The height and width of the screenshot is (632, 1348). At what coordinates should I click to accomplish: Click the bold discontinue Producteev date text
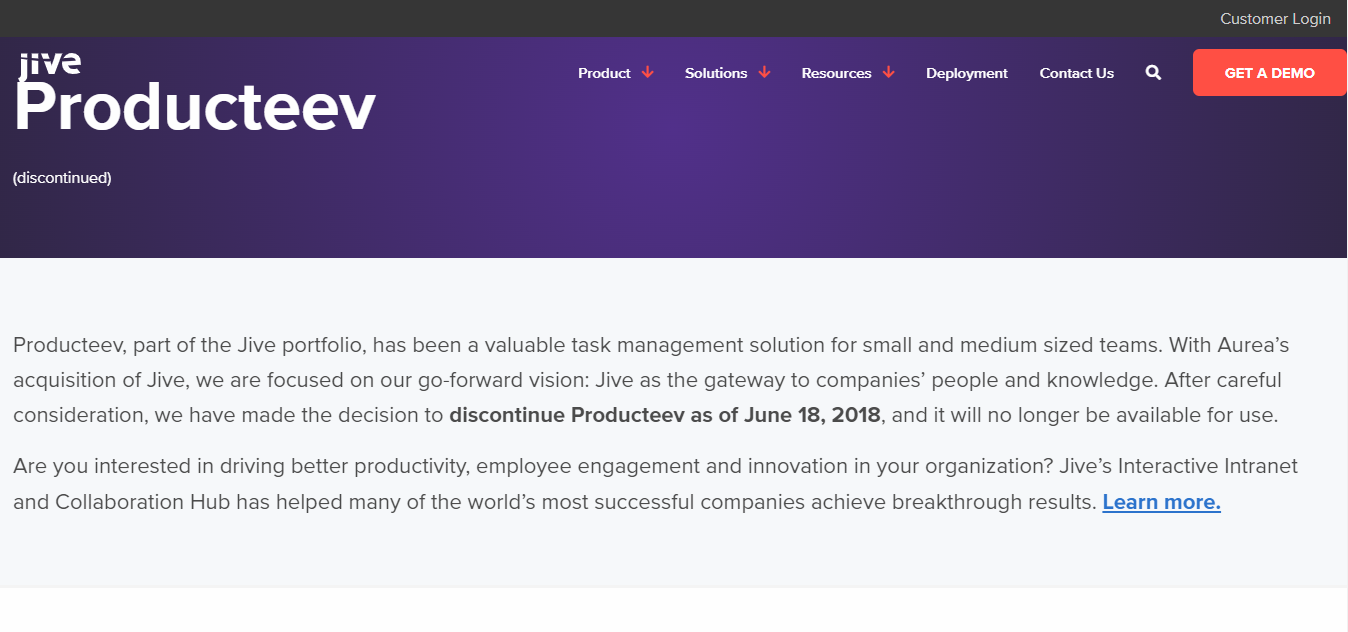coord(665,415)
